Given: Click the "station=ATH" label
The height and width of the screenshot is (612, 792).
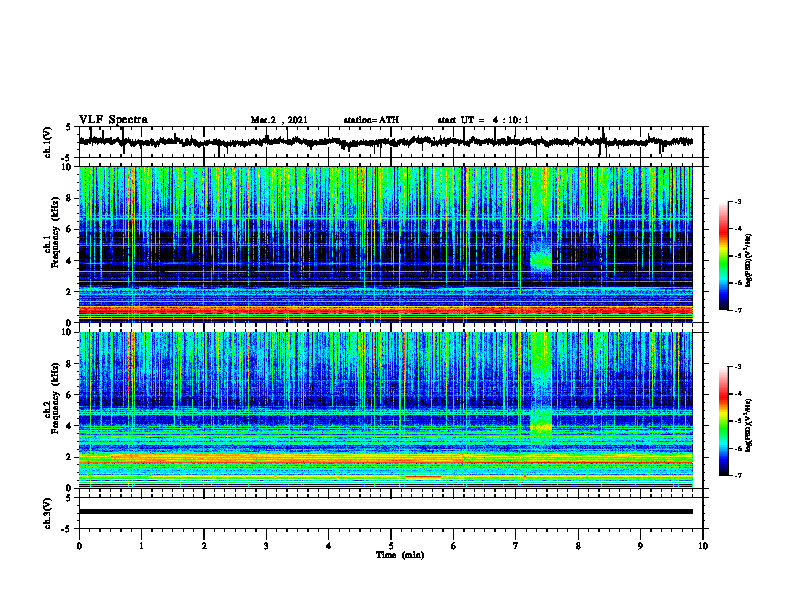Looking at the screenshot, I should point(371,120).
